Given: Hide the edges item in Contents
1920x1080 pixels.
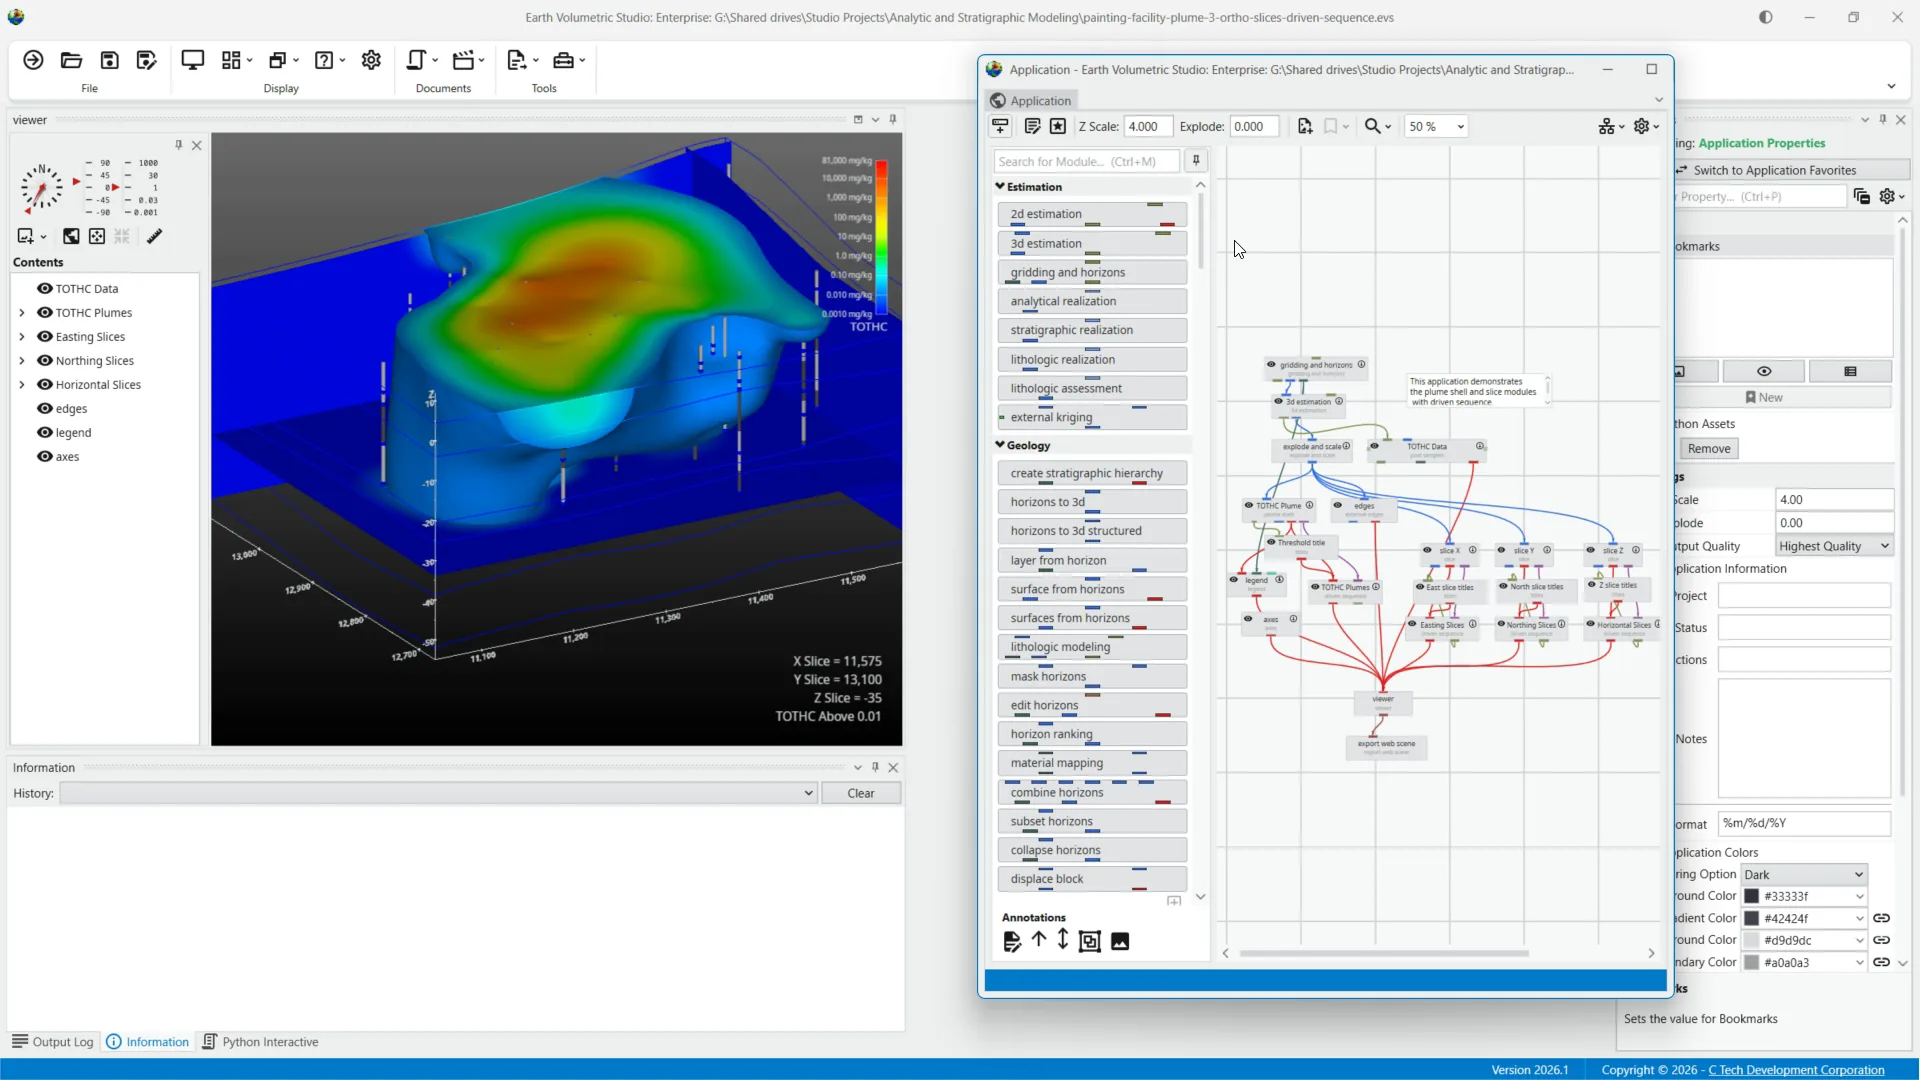Looking at the screenshot, I should click(45, 408).
